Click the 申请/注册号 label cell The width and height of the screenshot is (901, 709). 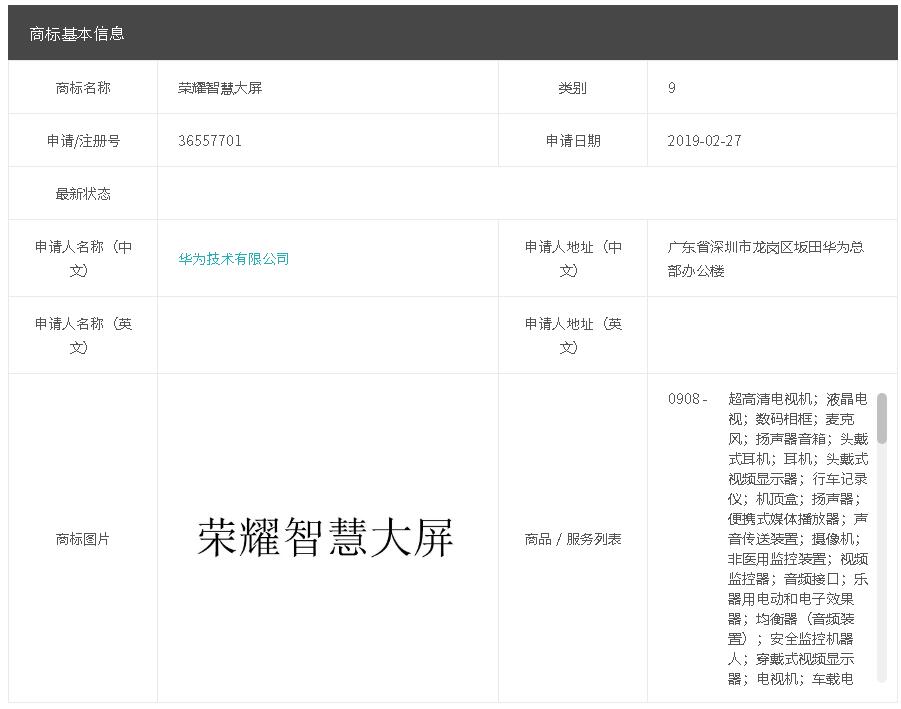point(83,141)
